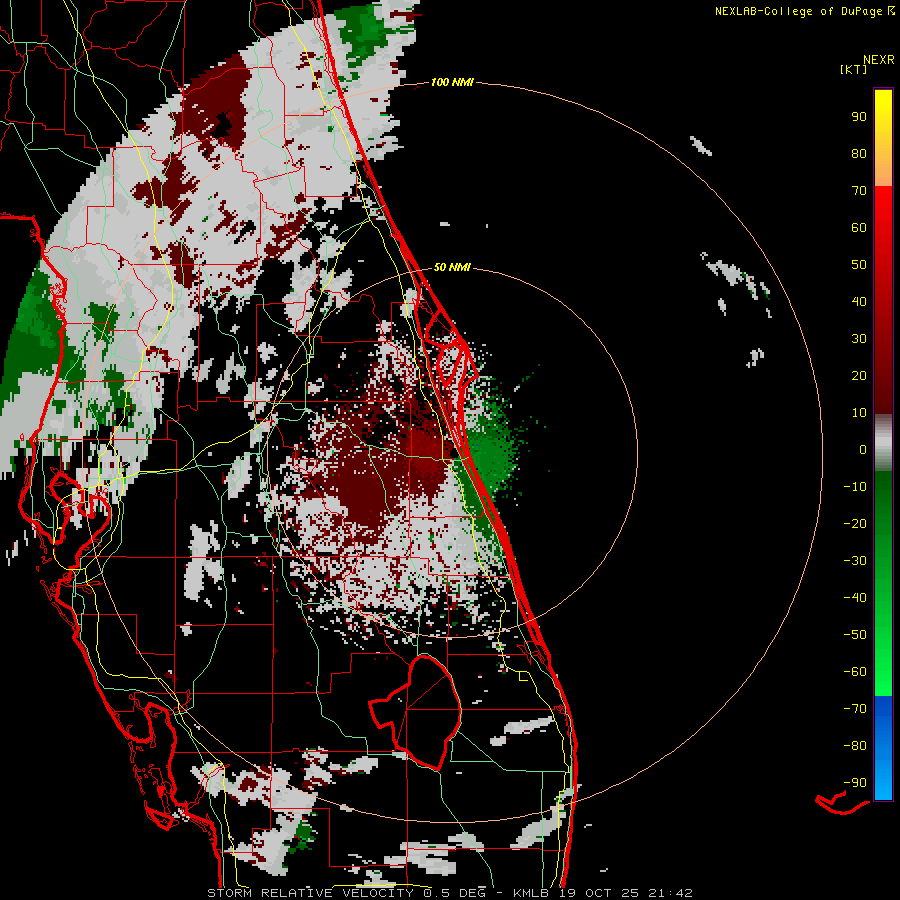
Task: Select the 100 NMI range ring label
Action: (x=452, y=83)
